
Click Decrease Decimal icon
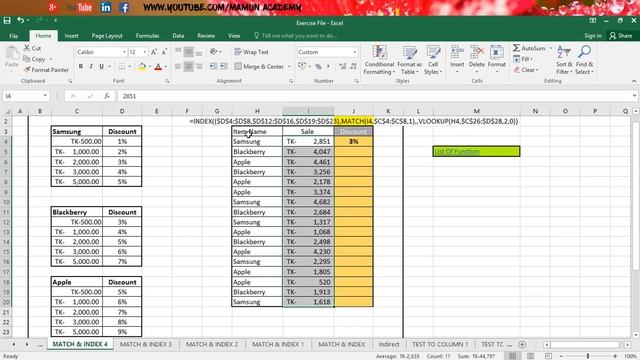coord(353,66)
